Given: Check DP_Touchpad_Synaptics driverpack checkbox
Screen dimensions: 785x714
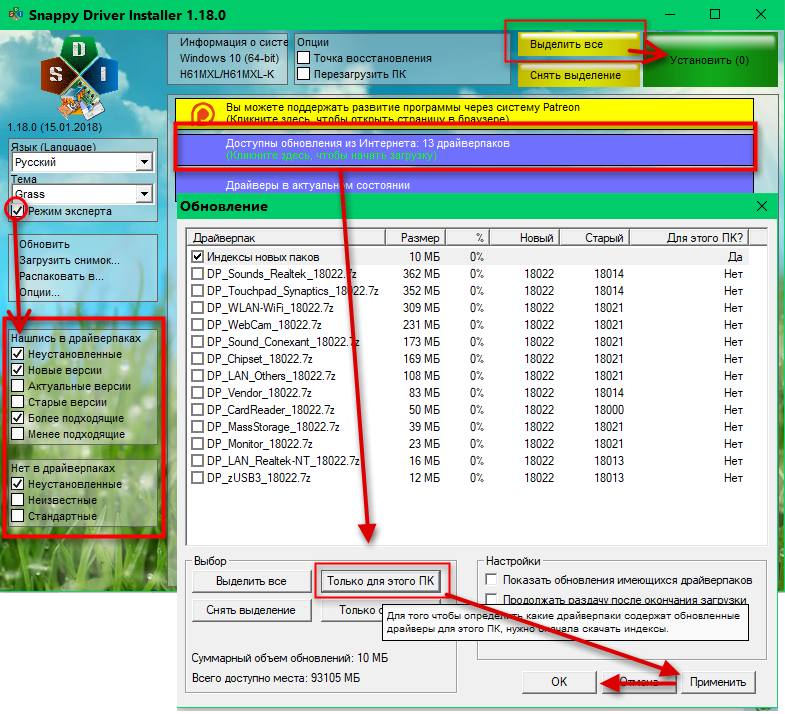Looking at the screenshot, I should tap(198, 291).
